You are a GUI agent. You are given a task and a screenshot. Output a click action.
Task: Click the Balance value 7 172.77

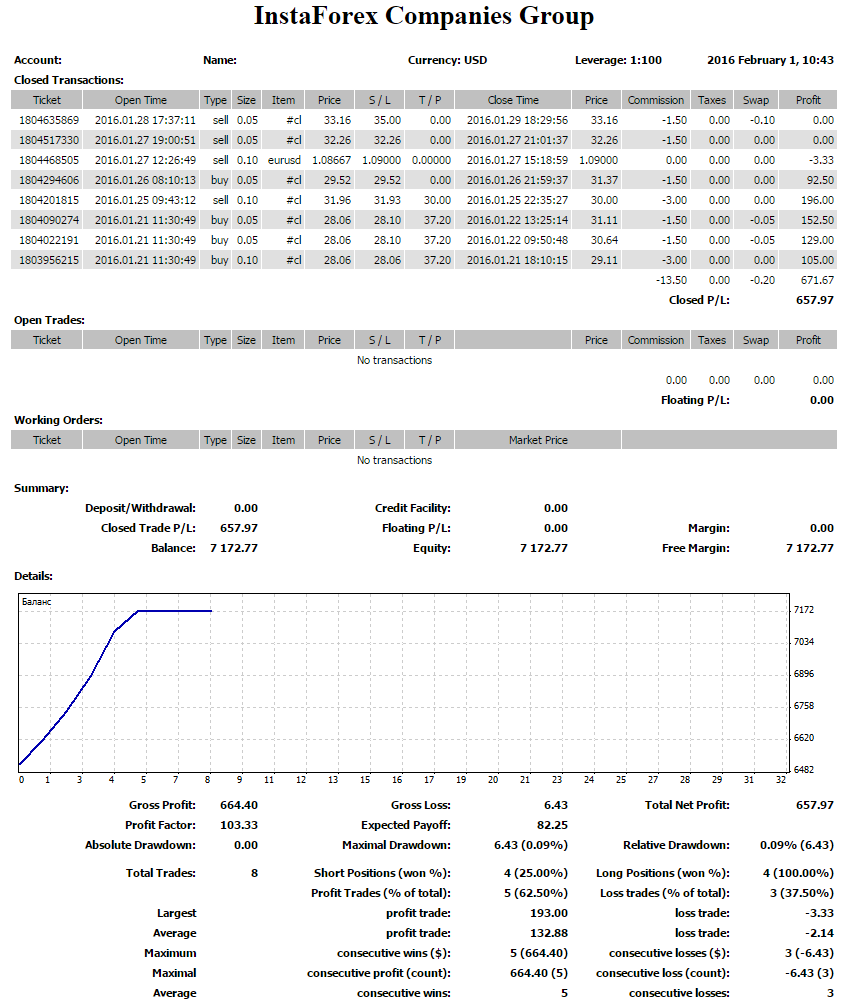click(234, 548)
